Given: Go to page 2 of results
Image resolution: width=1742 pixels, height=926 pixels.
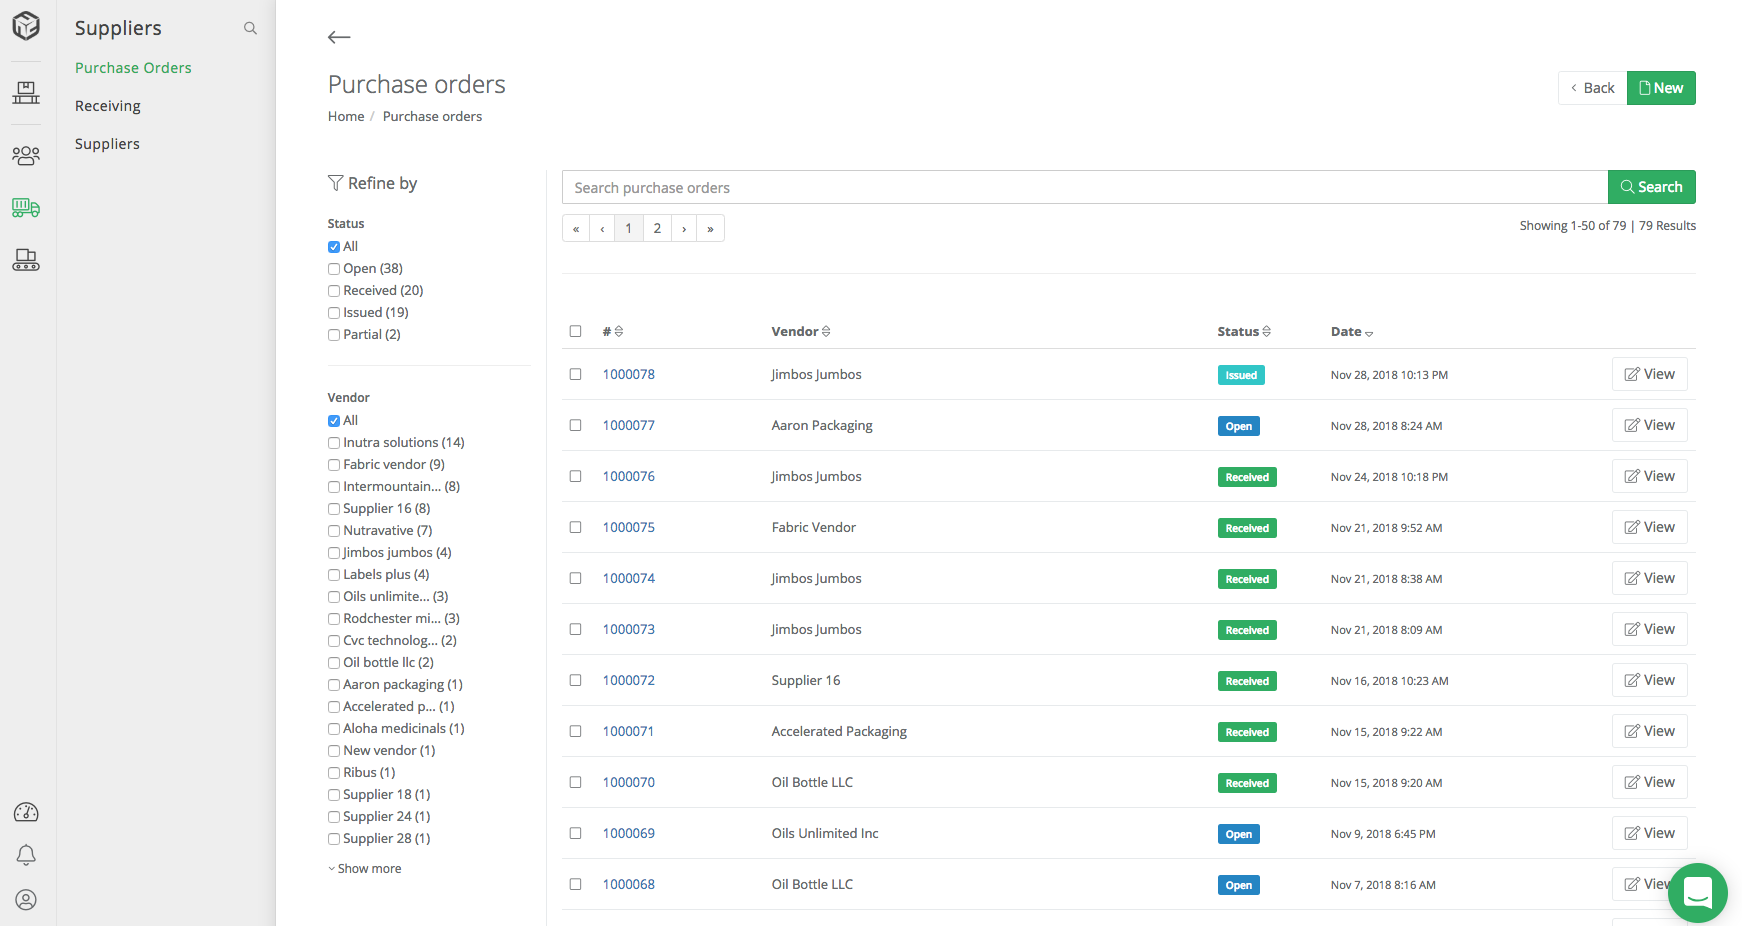Looking at the screenshot, I should point(657,228).
